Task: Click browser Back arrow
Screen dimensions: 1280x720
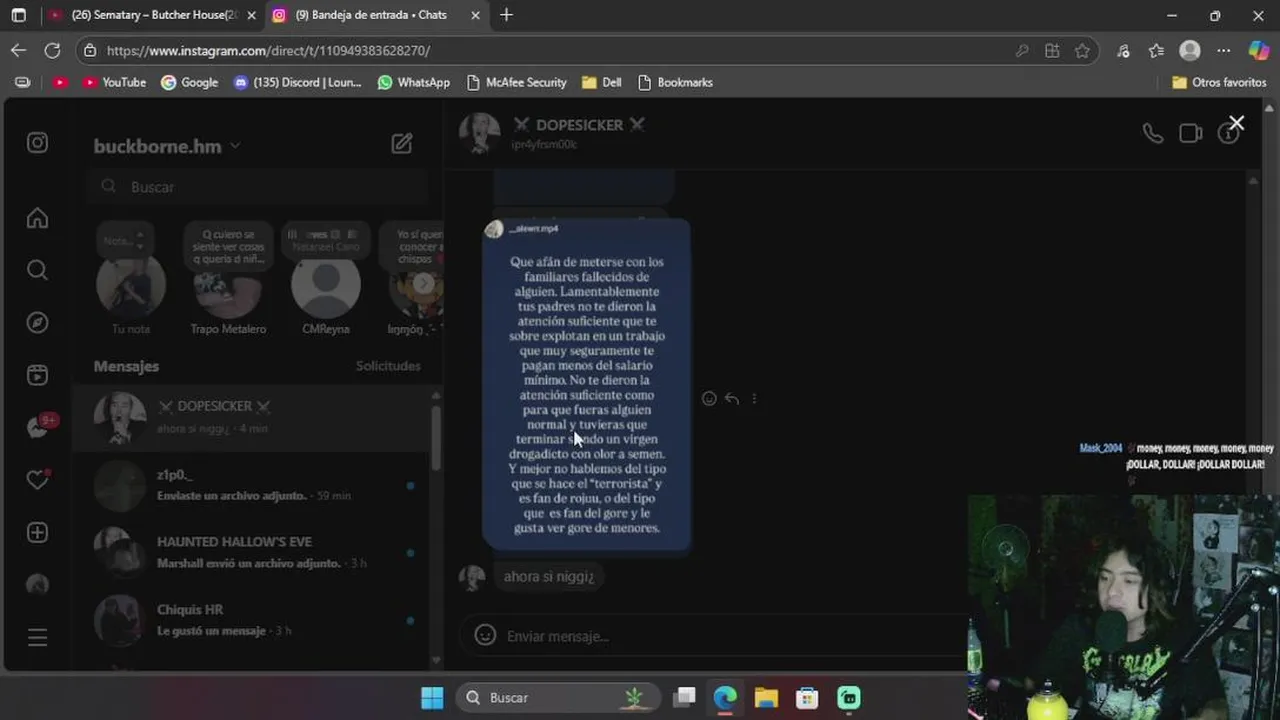Action: point(19,50)
